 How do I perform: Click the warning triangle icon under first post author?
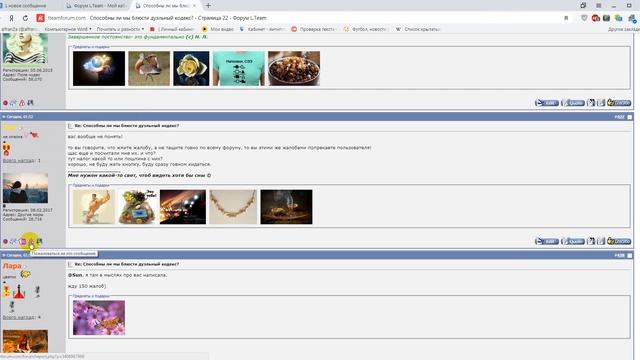[22, 103]
